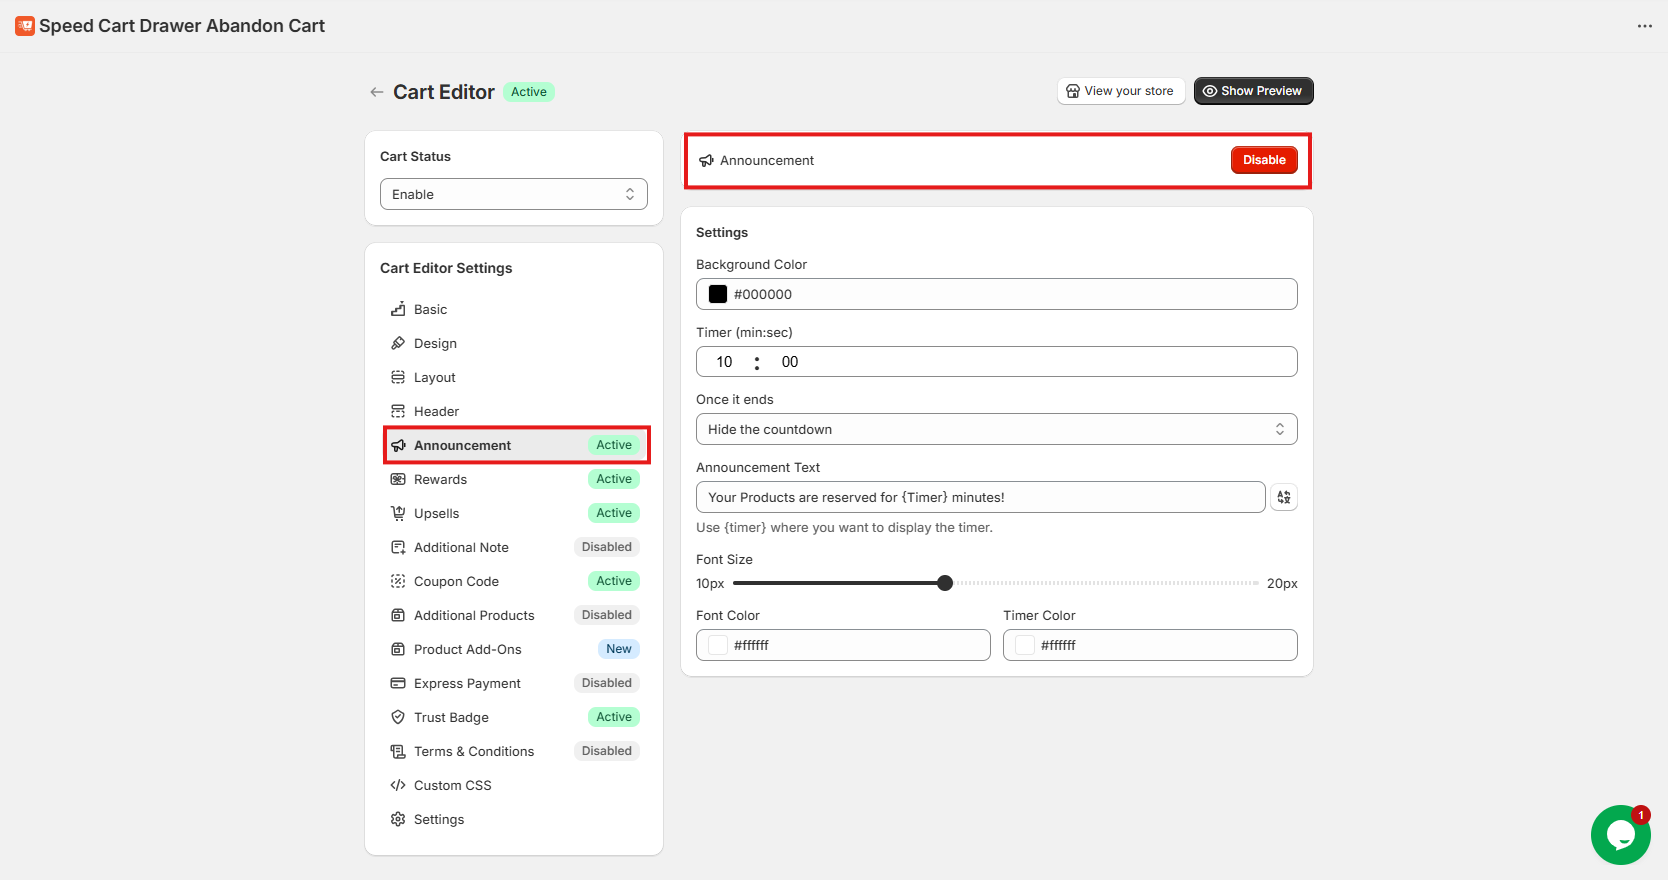This screenshot has height=880, width=1668.
Task: Click the Font Size slider handle
Action: [945, 583]
